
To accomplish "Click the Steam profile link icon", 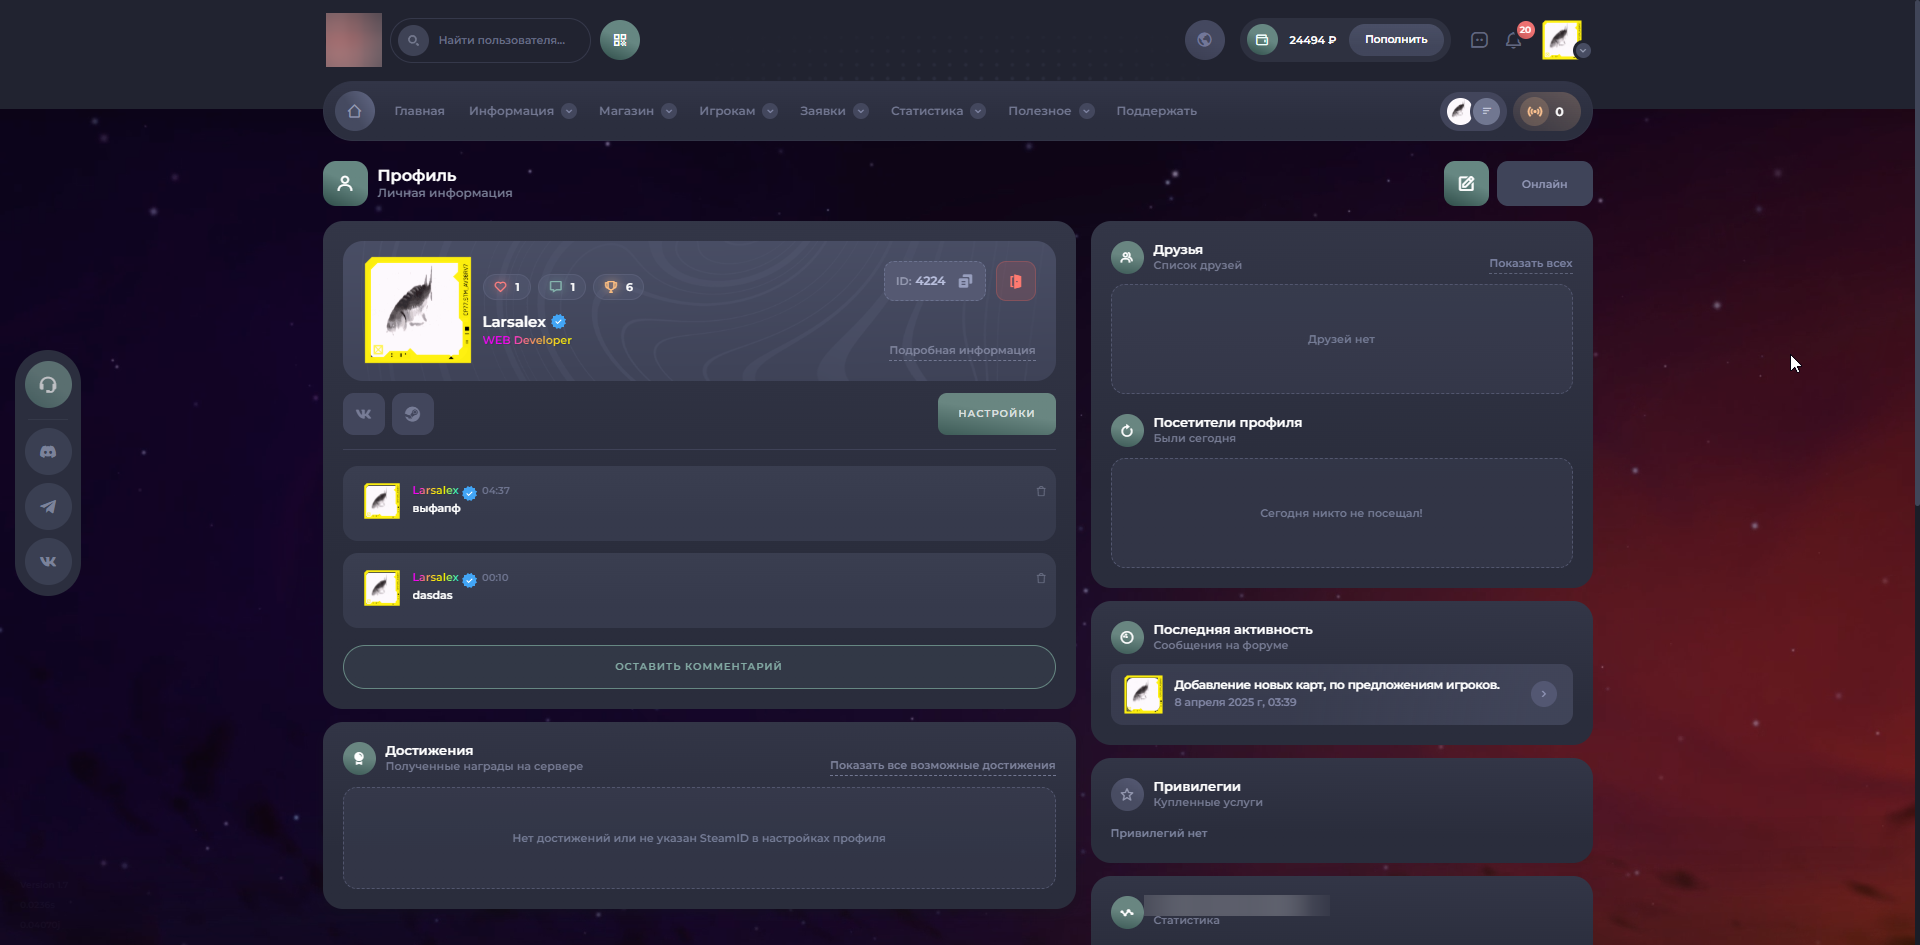I will pos(412,414).
